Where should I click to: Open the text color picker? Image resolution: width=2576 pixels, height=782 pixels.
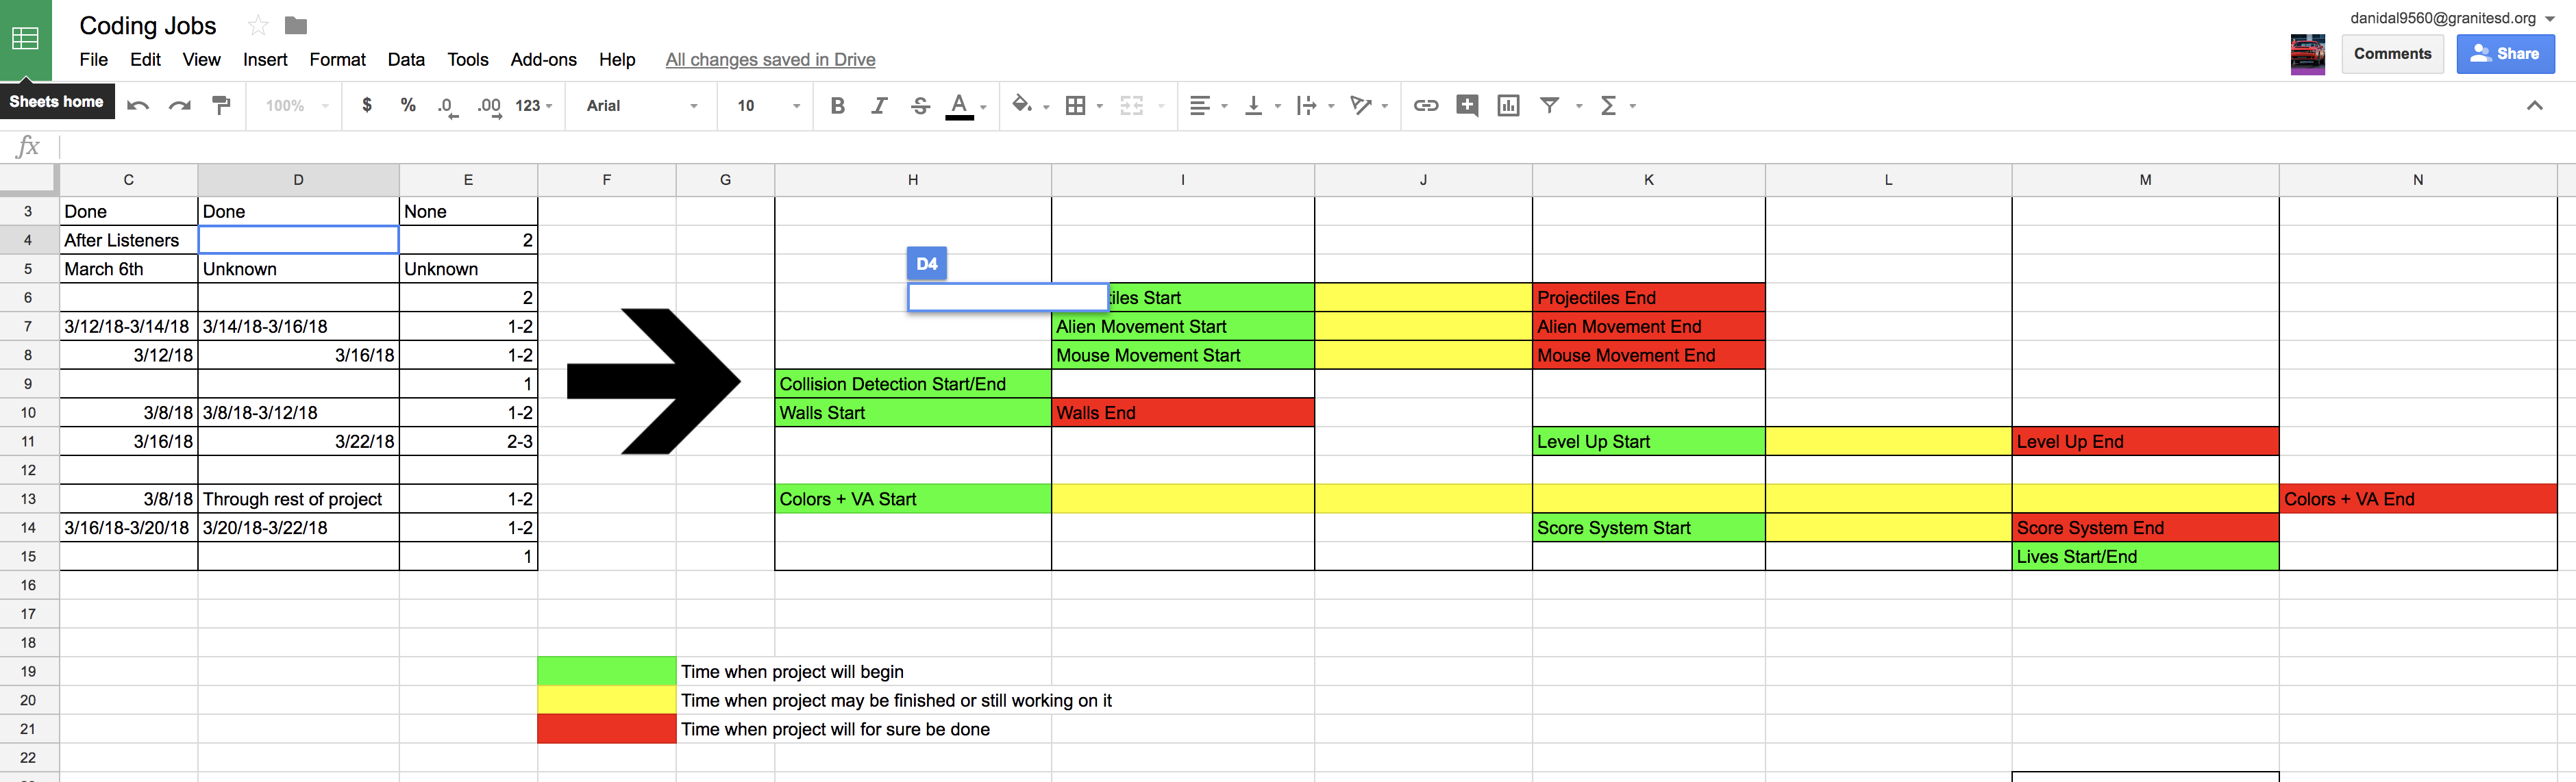[960, 106]
